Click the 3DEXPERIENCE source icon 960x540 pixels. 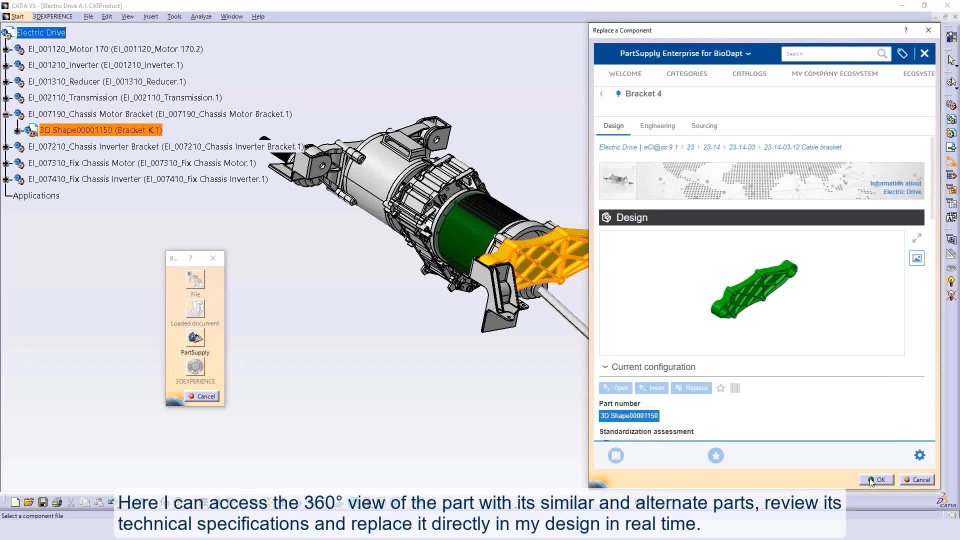pyautogui.click(x=195, y=366)
